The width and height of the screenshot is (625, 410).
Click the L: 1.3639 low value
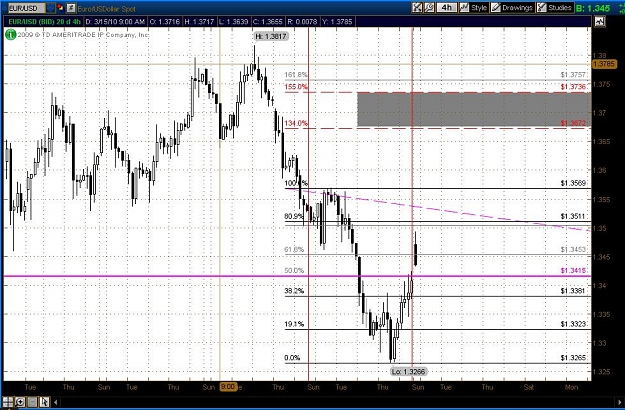tap(234, 22)
